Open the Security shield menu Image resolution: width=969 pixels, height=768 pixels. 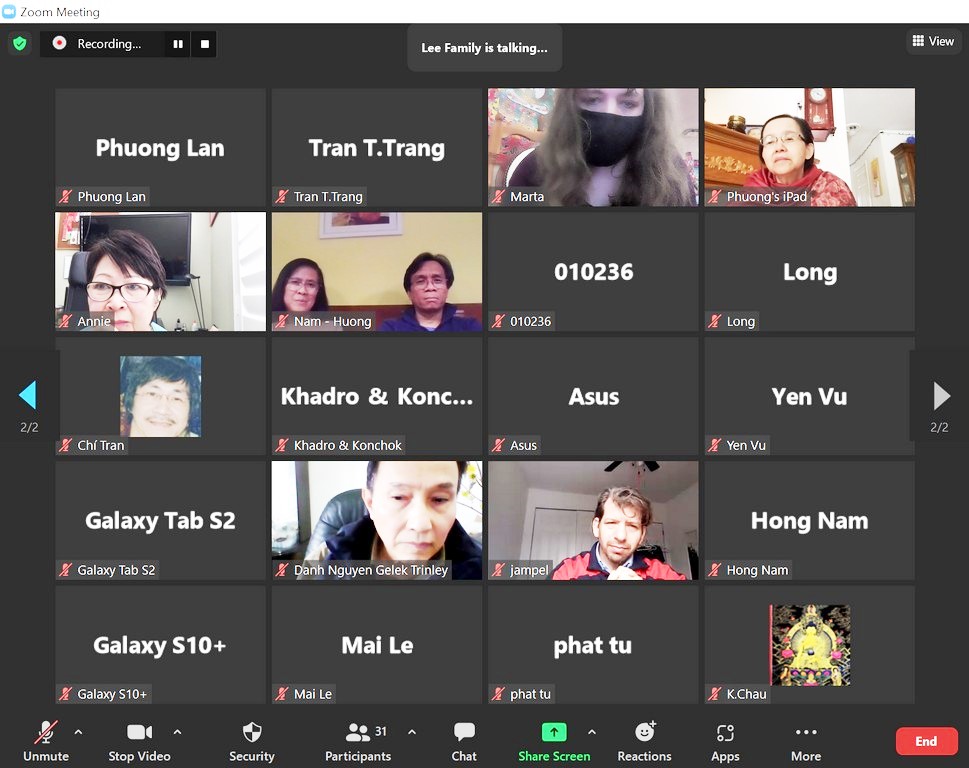[252, 733]
